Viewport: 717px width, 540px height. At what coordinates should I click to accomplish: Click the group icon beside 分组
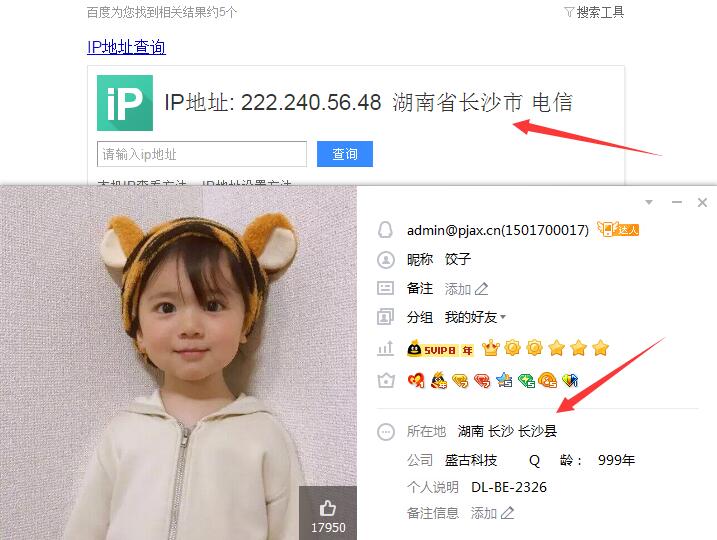point(385,316)
